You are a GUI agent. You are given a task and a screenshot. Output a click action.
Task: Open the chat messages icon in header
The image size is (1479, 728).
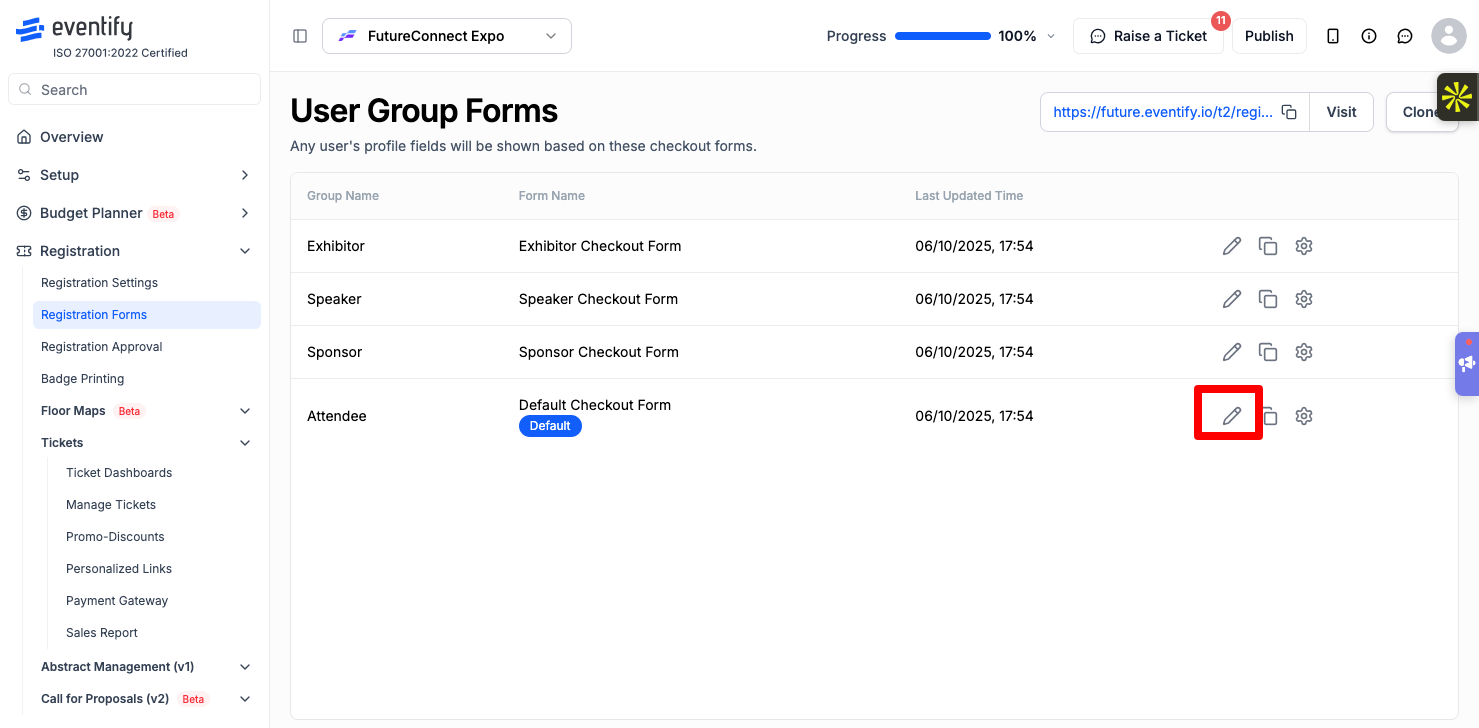[1405, 36]
